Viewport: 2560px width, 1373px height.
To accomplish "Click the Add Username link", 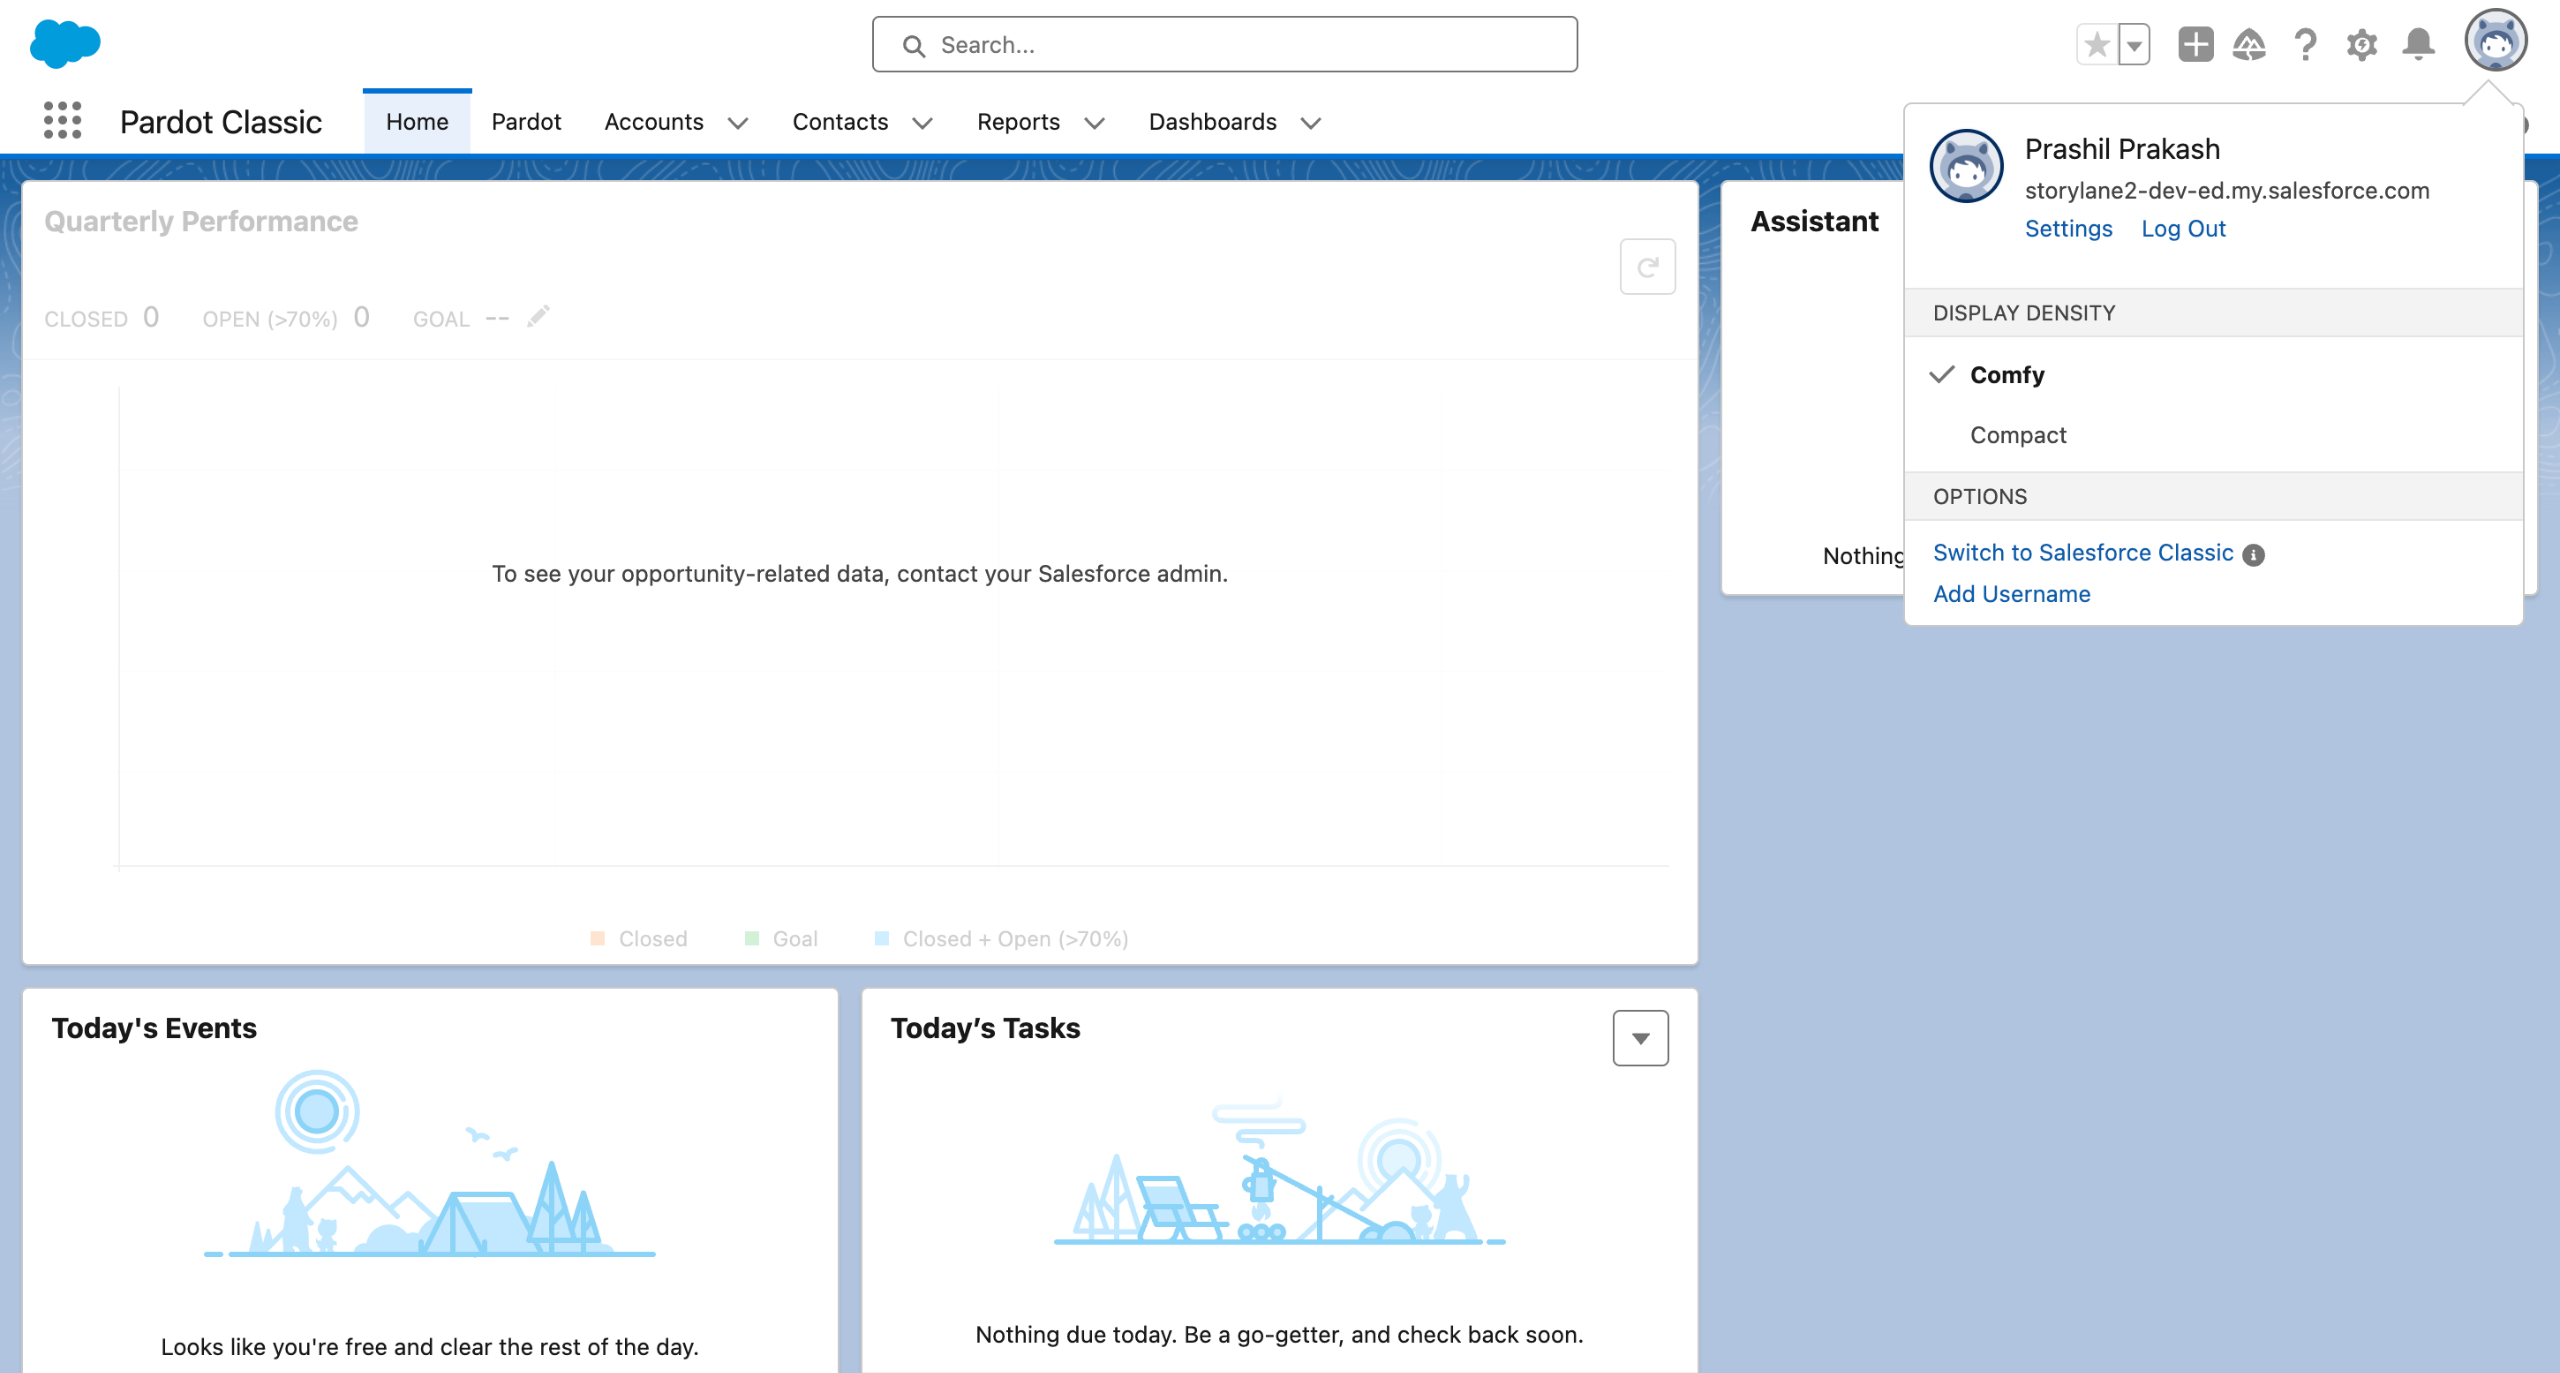I will click(x=2011, y=594).
